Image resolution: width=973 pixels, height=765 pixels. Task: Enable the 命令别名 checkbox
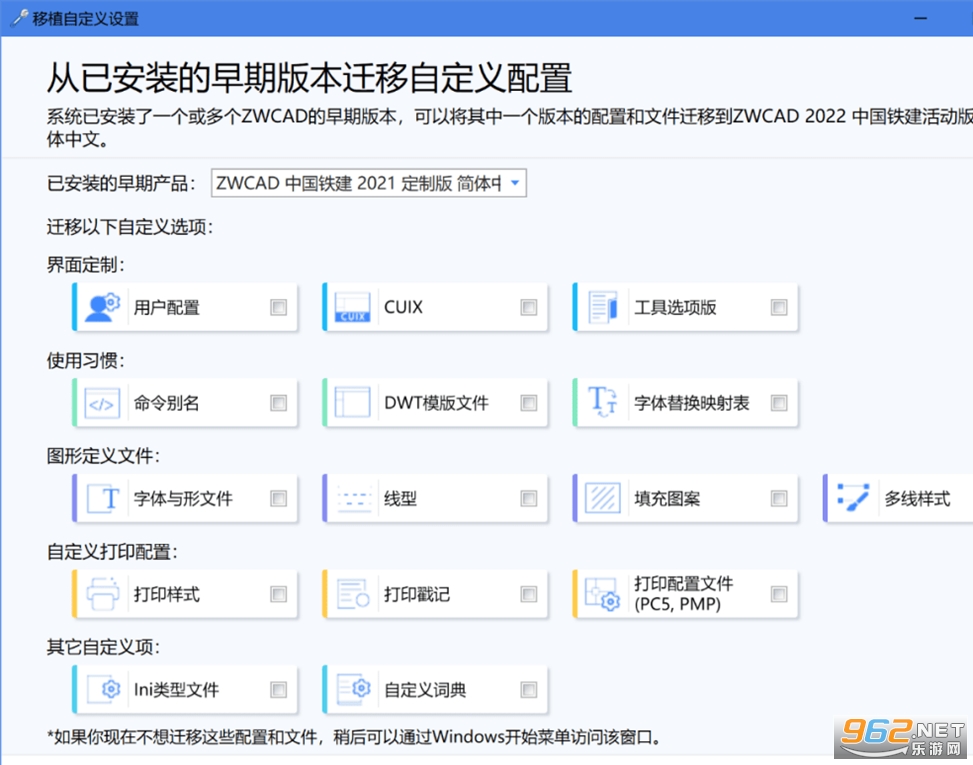click(x=279, y=403)
